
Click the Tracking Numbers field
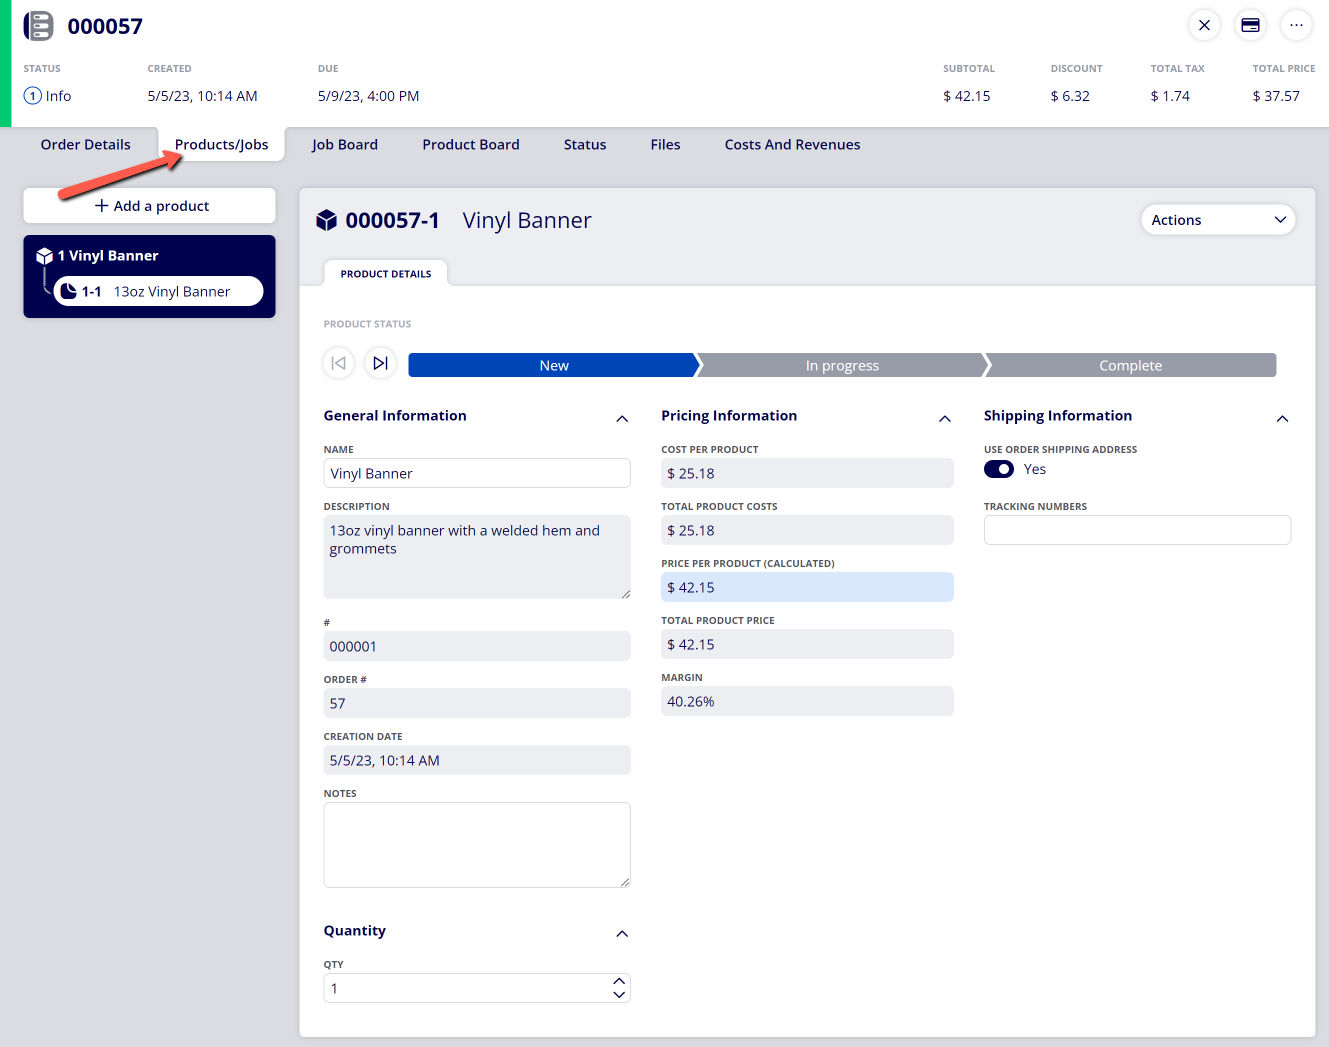(x=1137, y=530)
